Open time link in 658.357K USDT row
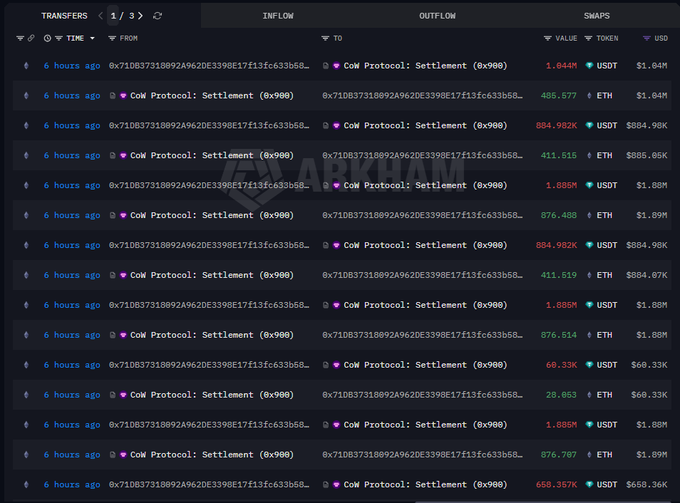Screen dimensions: 680x503 (72, 484)
